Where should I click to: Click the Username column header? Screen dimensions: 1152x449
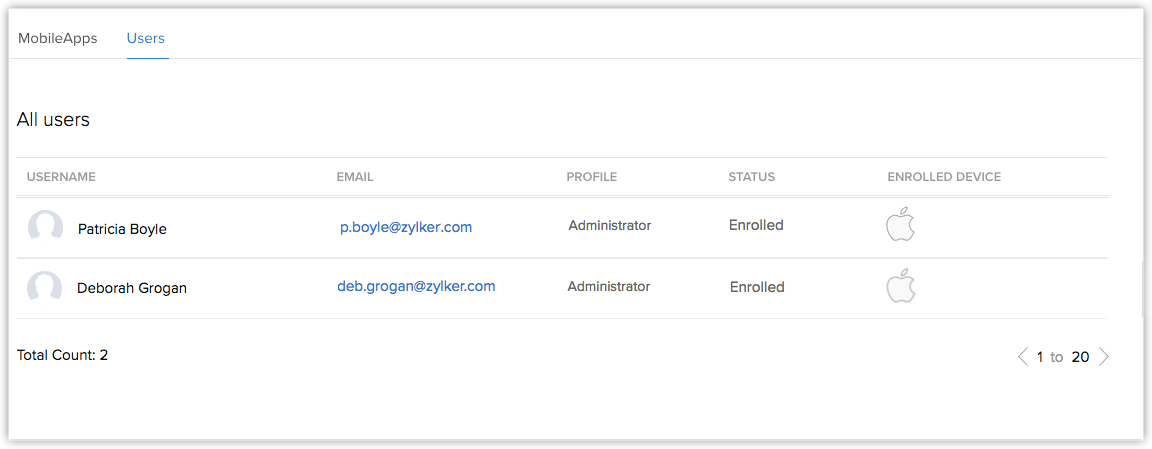click(61, 177)
